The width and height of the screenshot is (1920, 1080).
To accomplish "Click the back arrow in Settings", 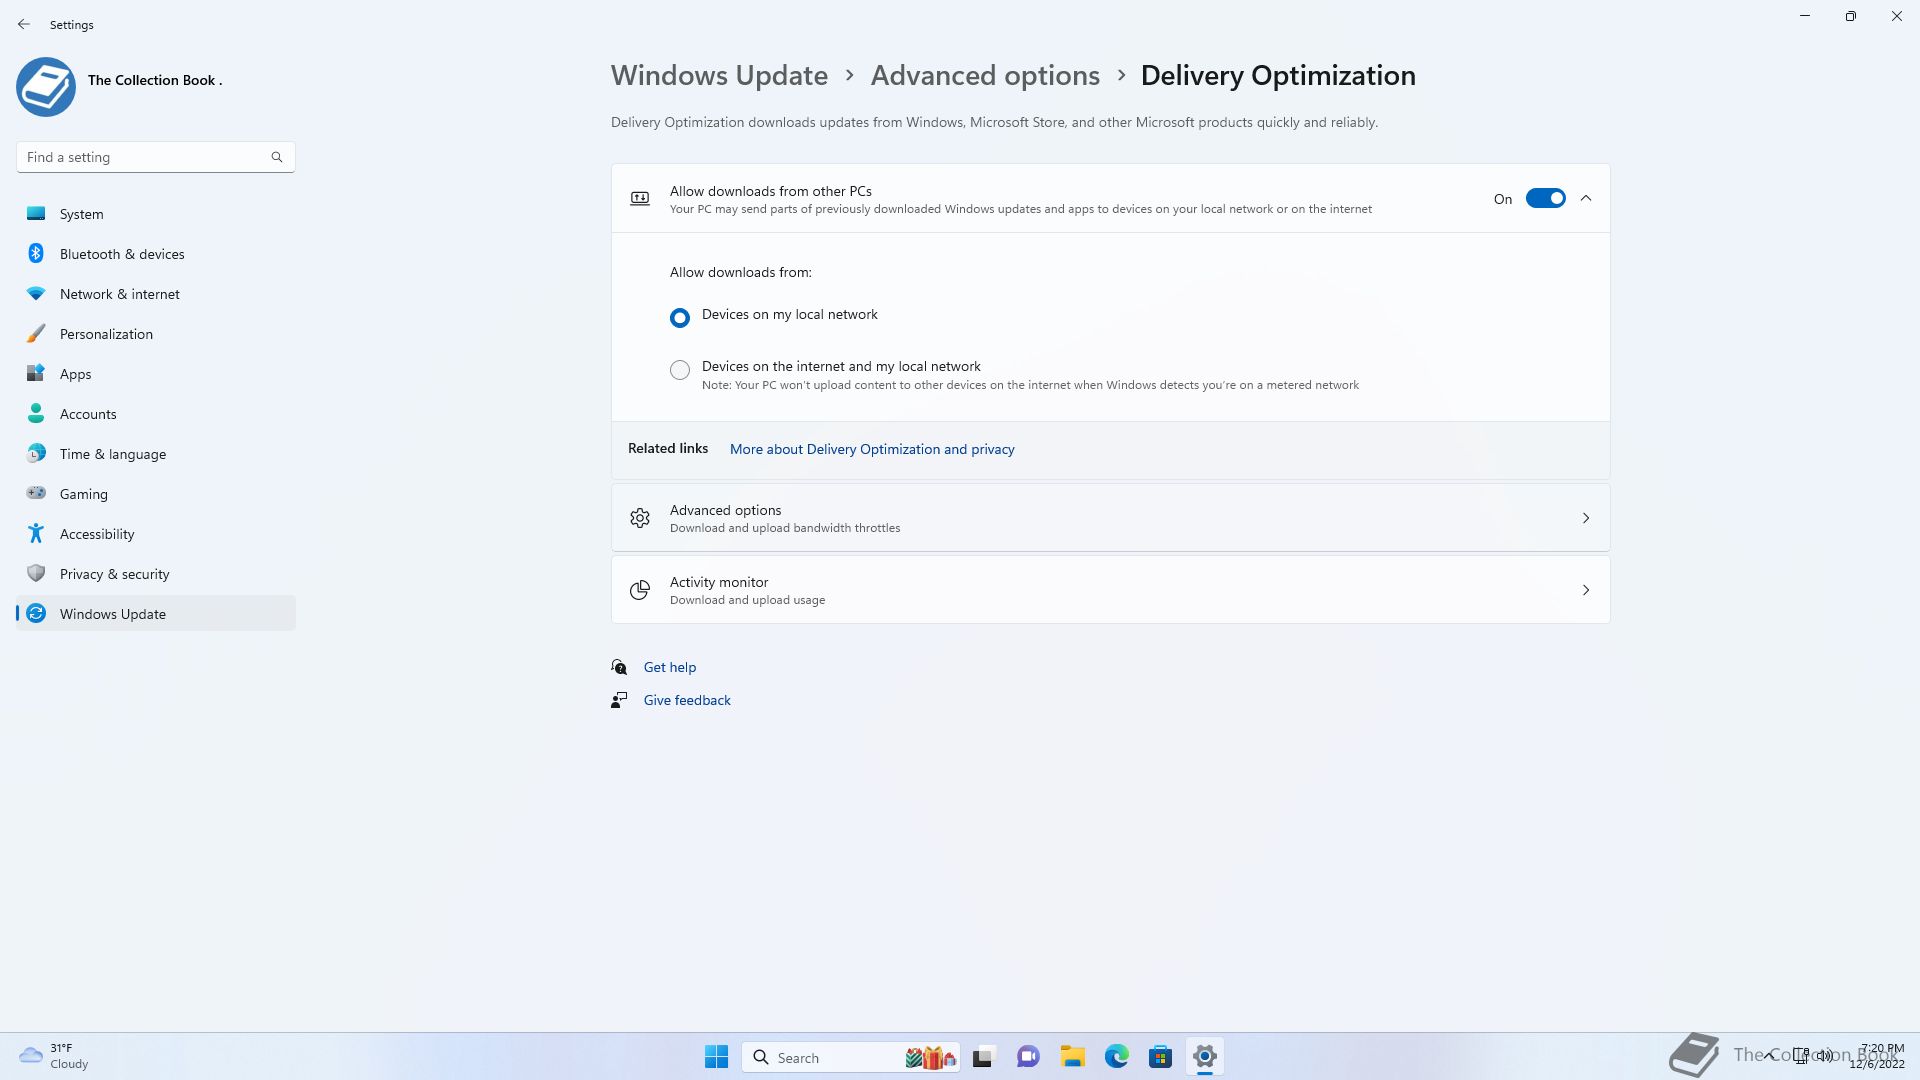I will coord(24,24).
